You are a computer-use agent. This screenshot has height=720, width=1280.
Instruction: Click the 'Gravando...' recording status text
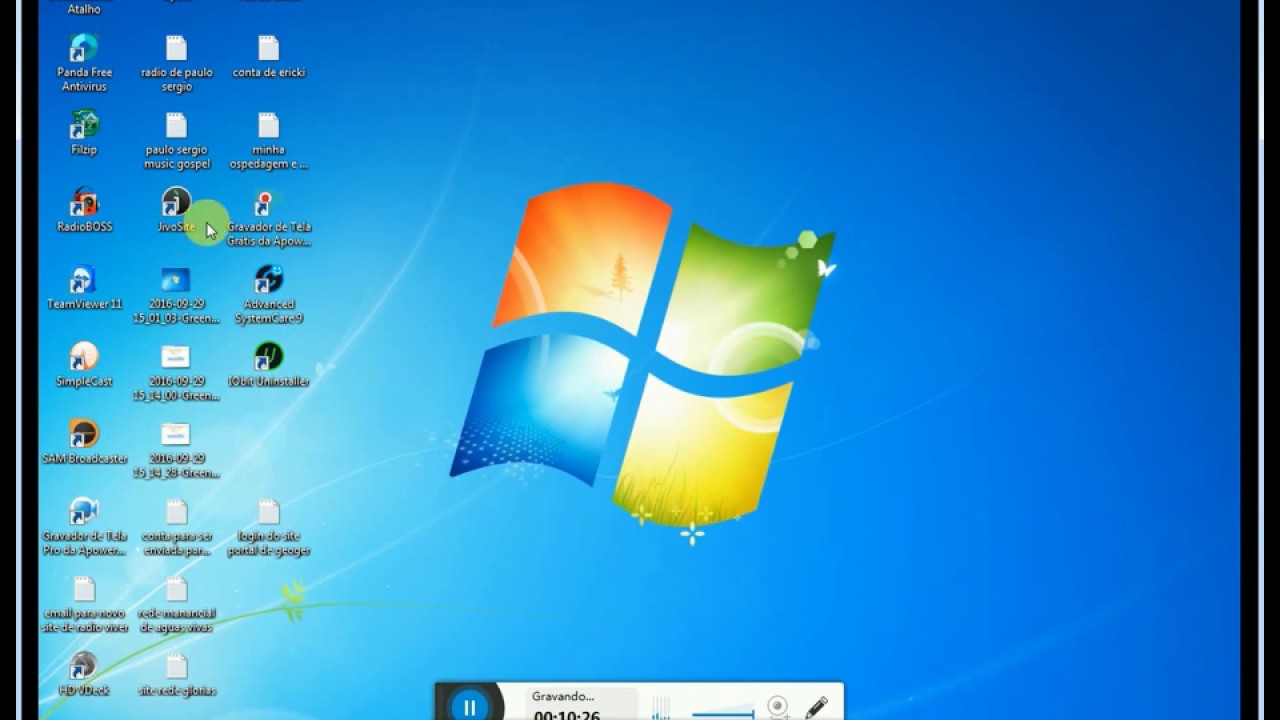pyautogui.click(x=562, y=696)
